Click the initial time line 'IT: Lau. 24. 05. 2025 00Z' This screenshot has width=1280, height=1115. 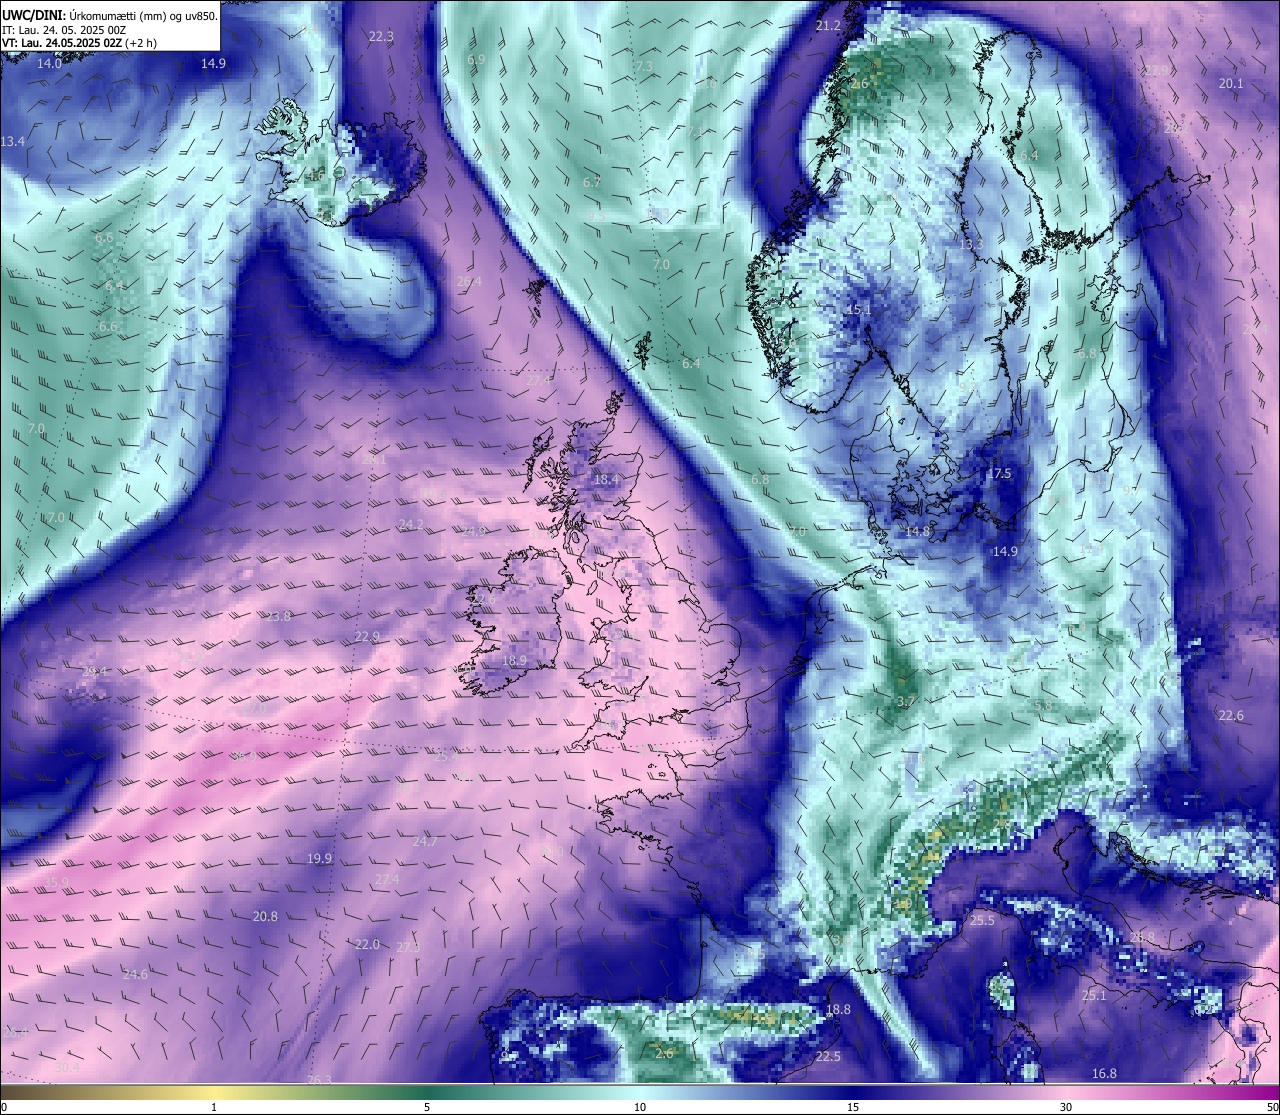[x=64, y=30]
